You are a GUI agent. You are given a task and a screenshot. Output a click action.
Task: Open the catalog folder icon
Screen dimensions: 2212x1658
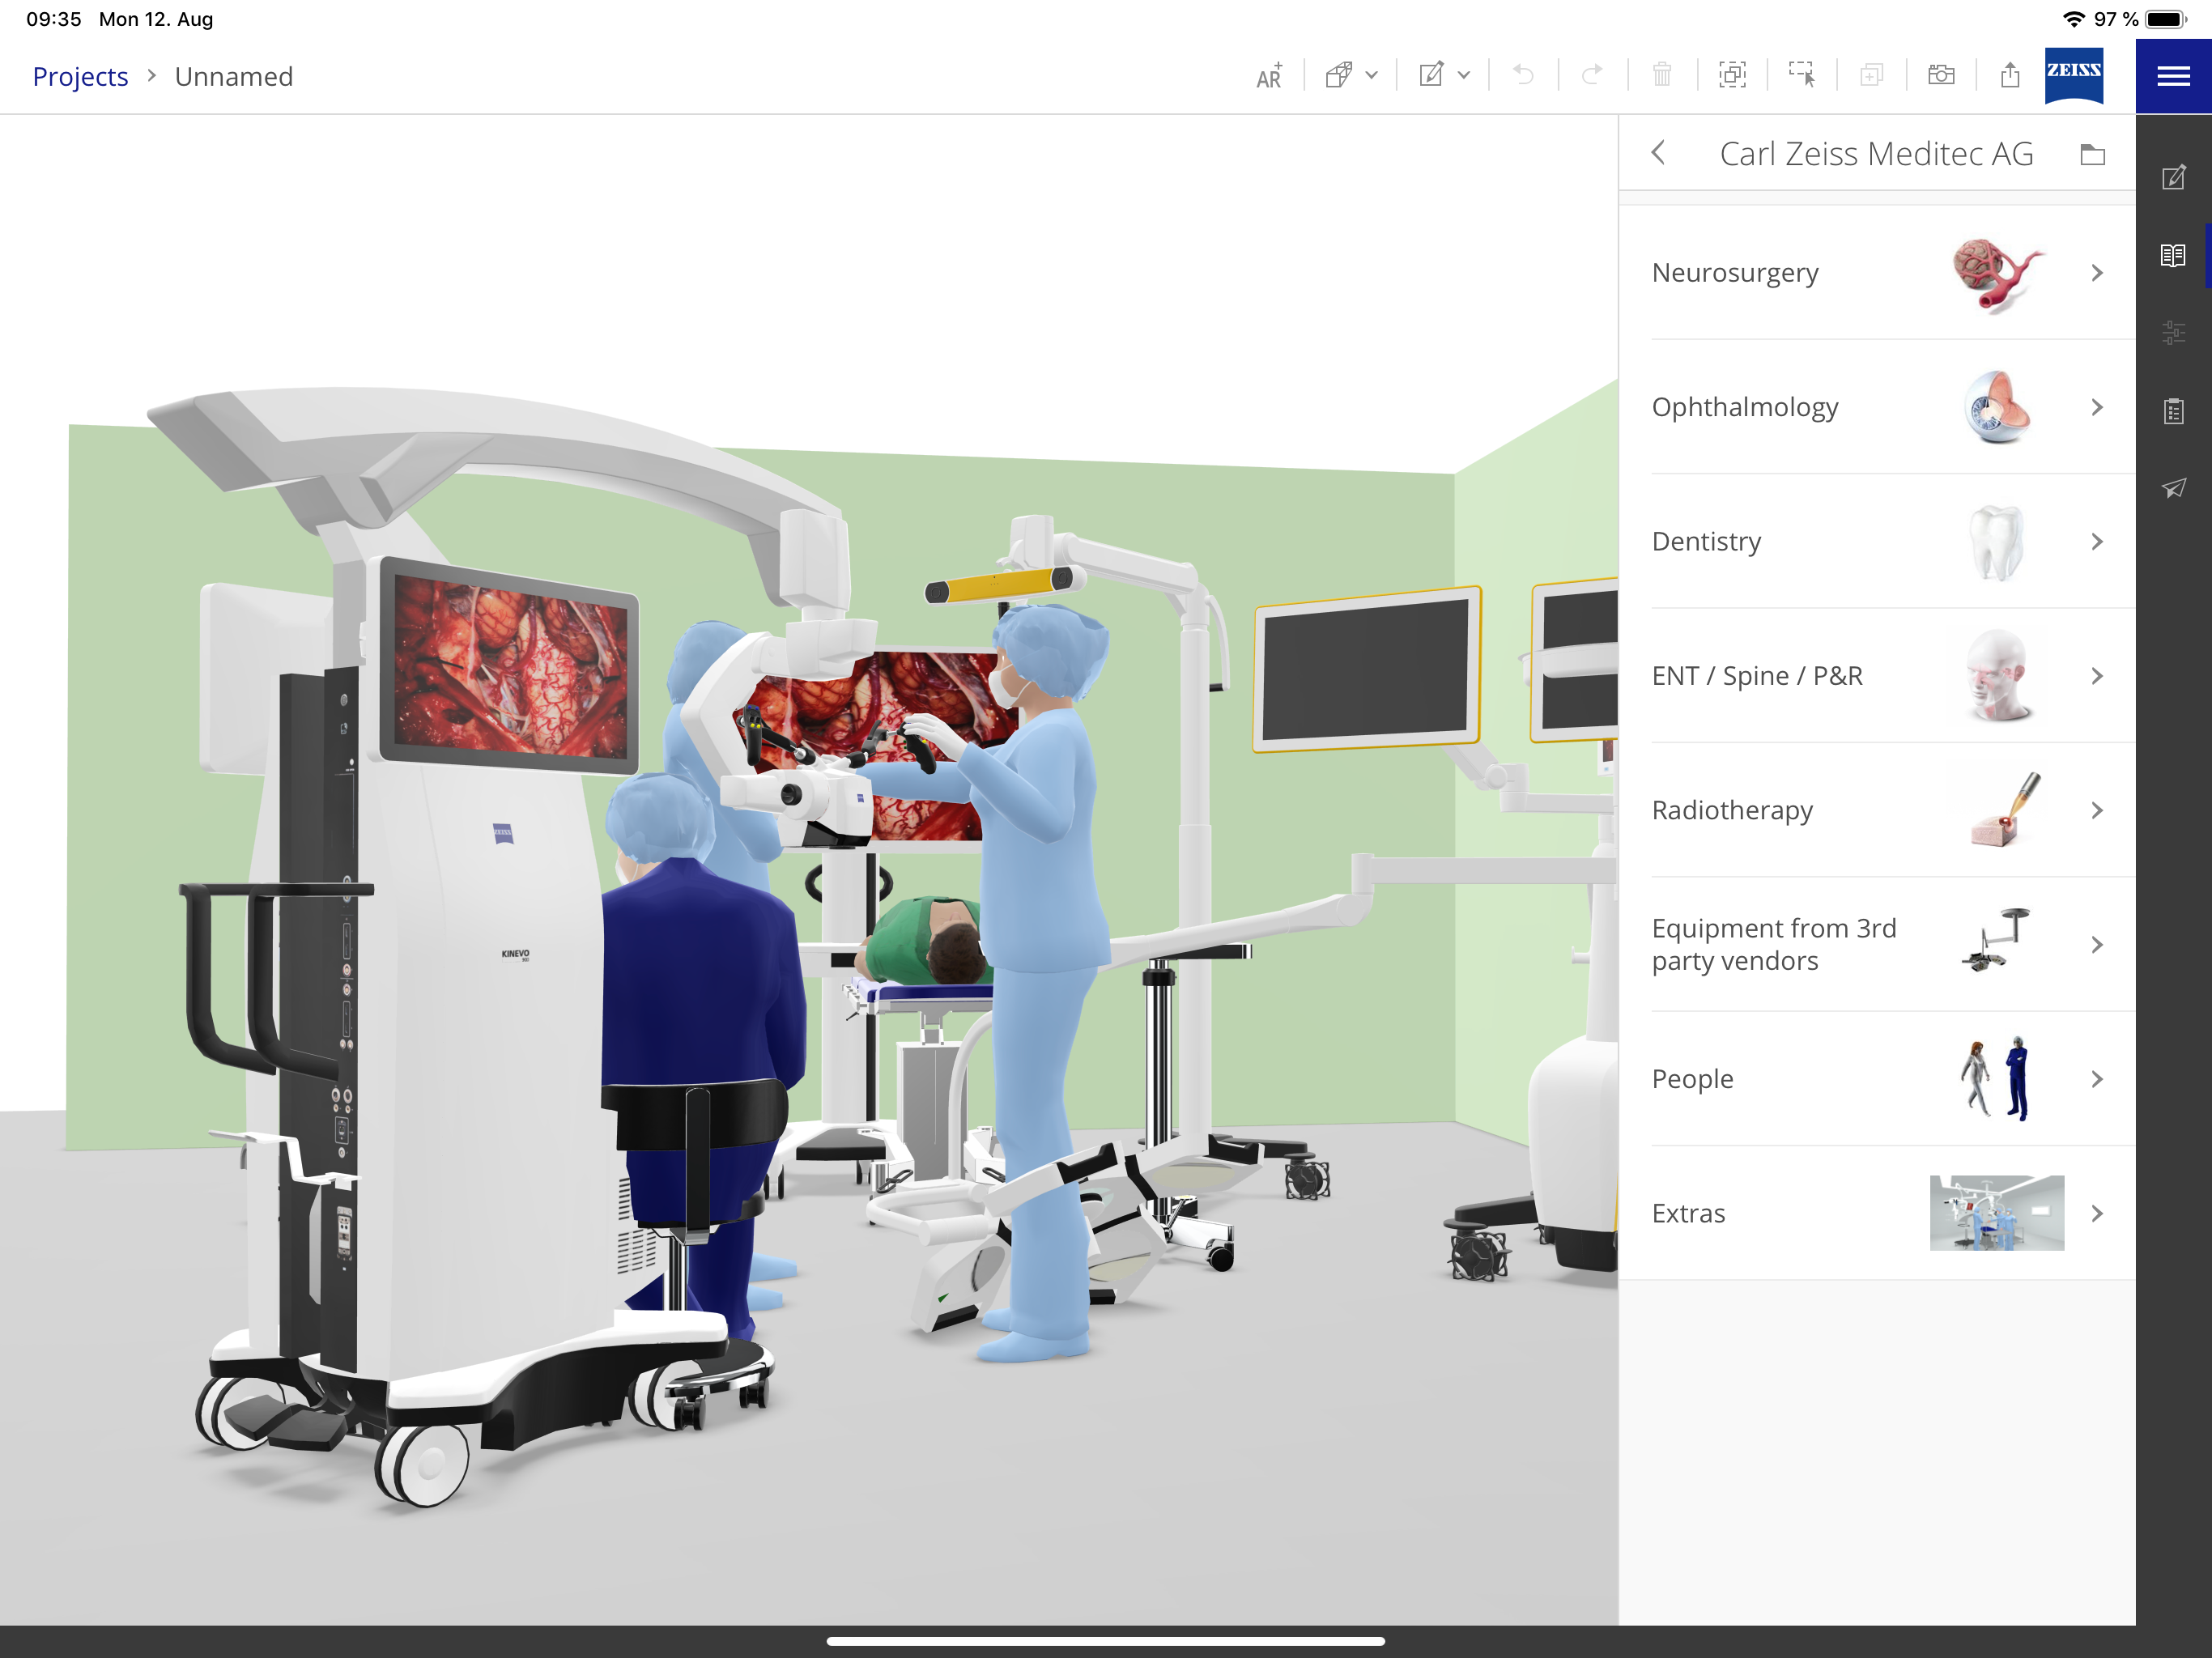[x=2093, y=154]
